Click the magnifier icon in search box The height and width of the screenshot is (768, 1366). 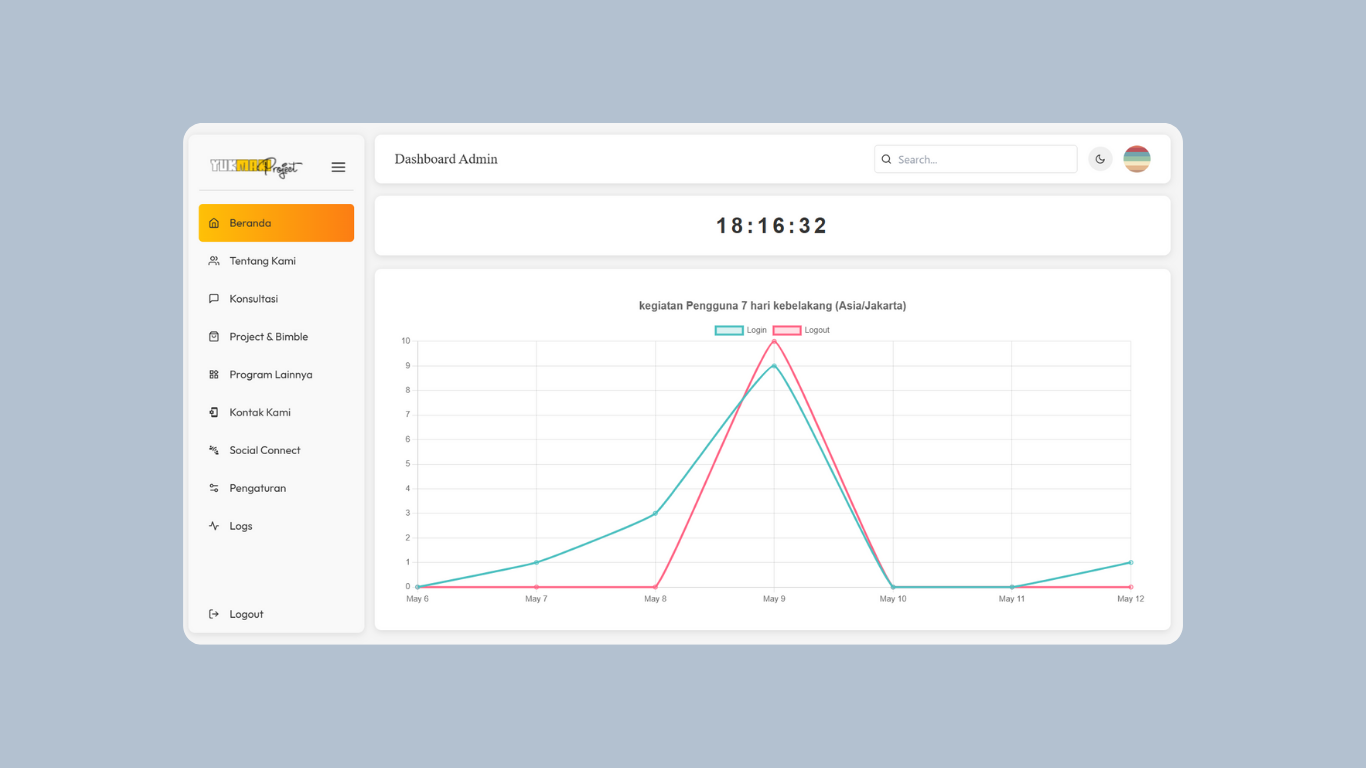886,159
